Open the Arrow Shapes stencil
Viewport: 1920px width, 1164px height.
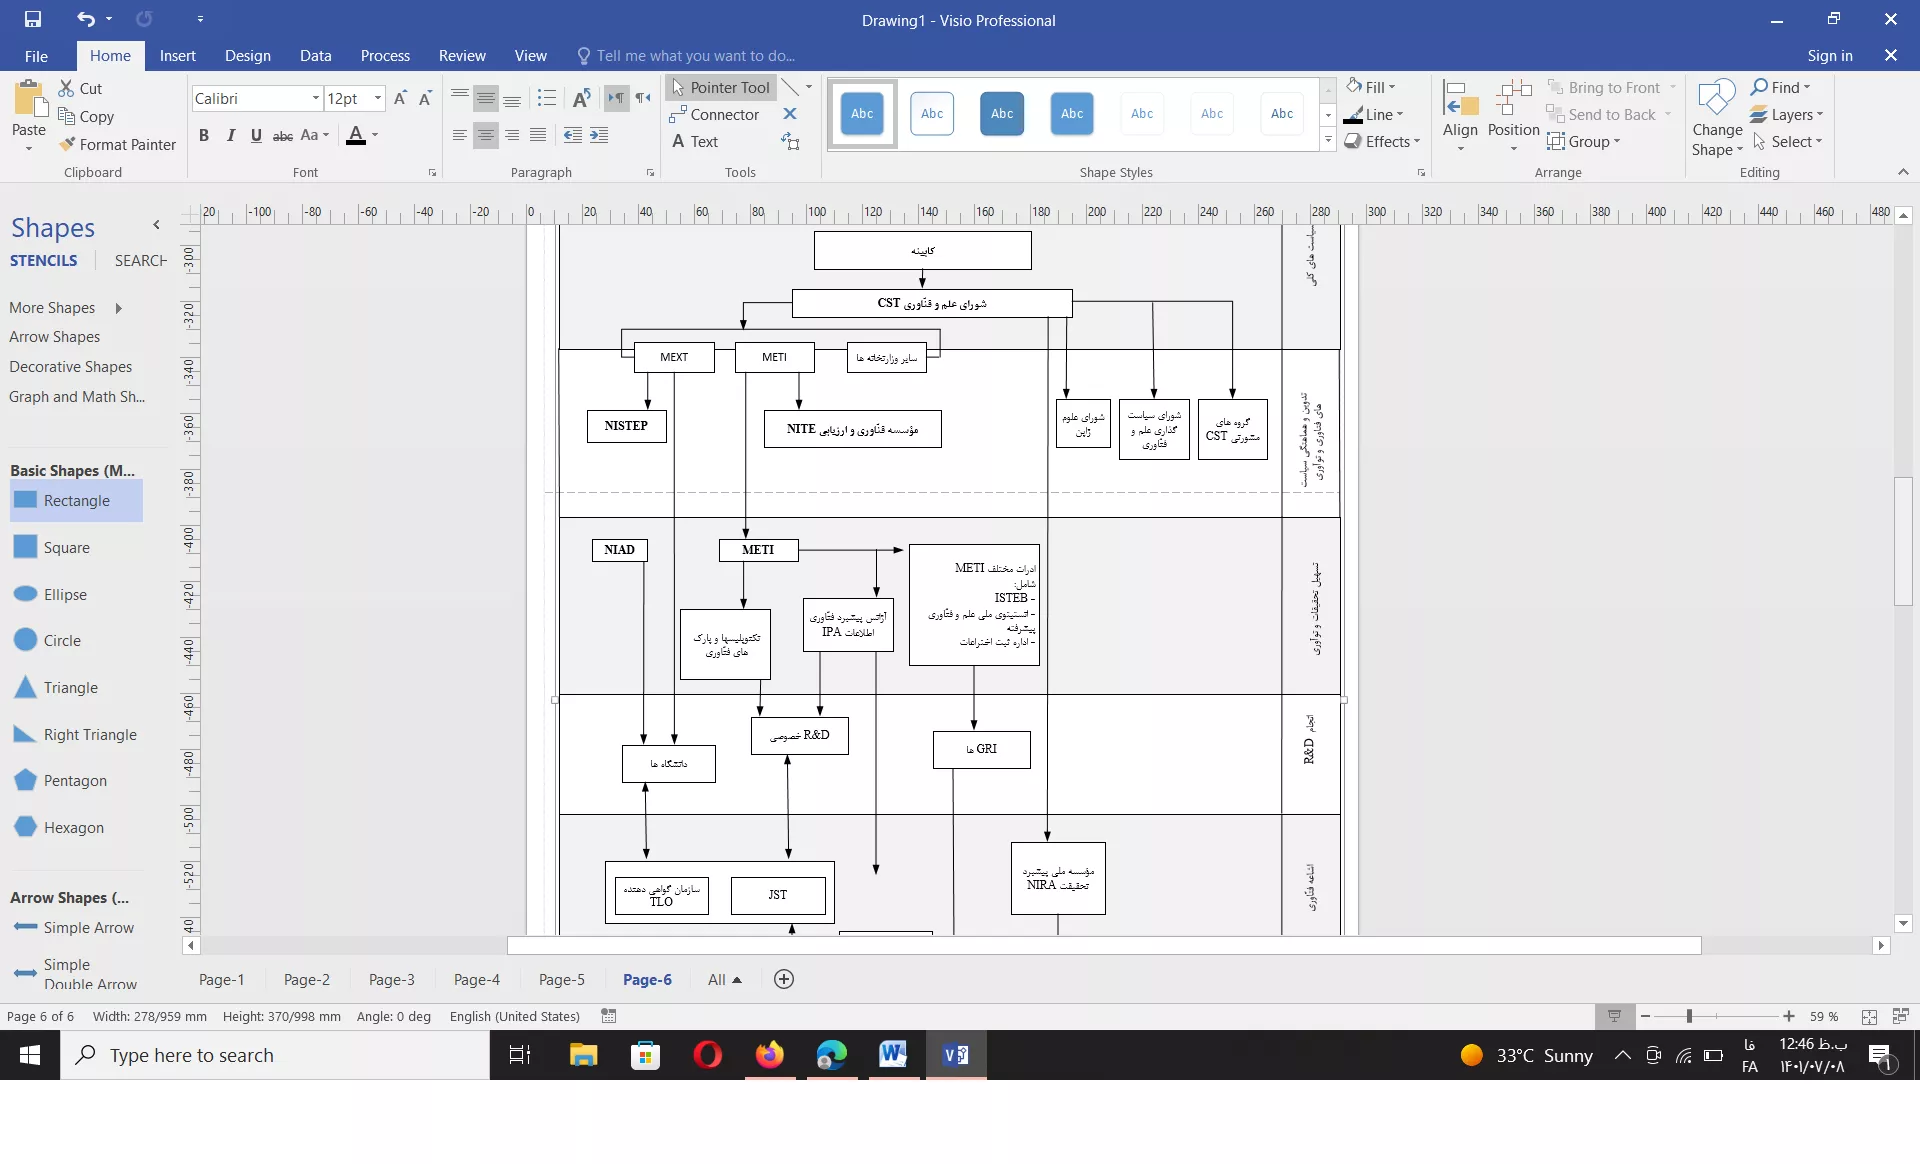54,337
